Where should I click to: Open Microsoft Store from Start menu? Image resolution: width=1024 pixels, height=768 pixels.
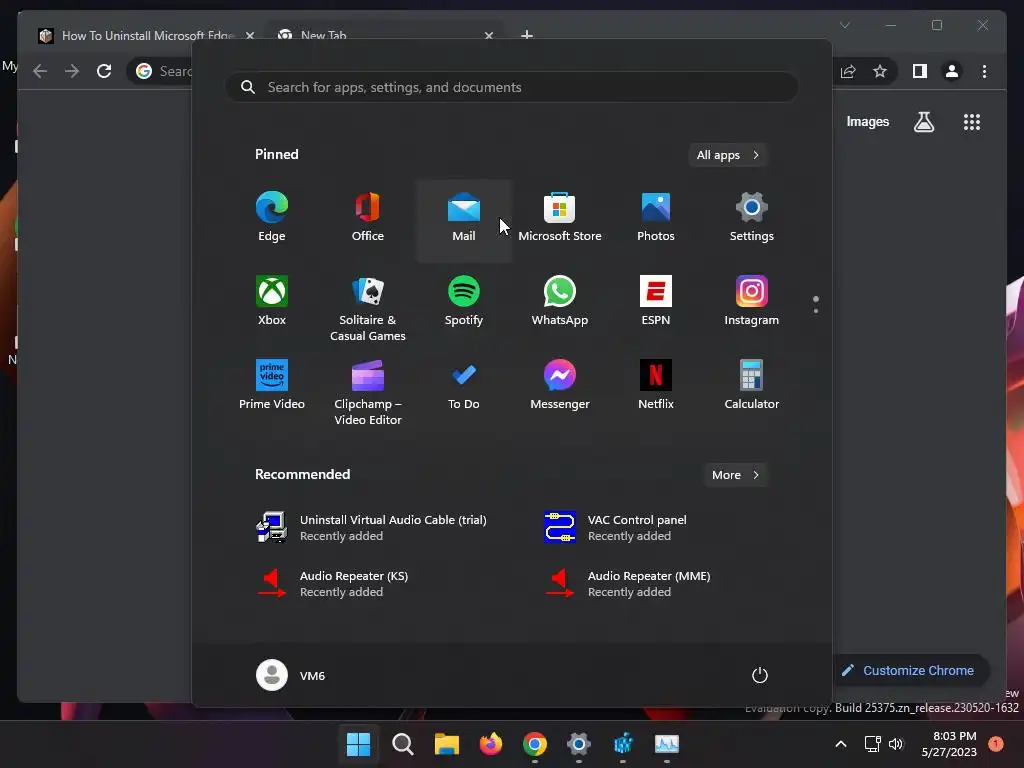pos(560,217)
